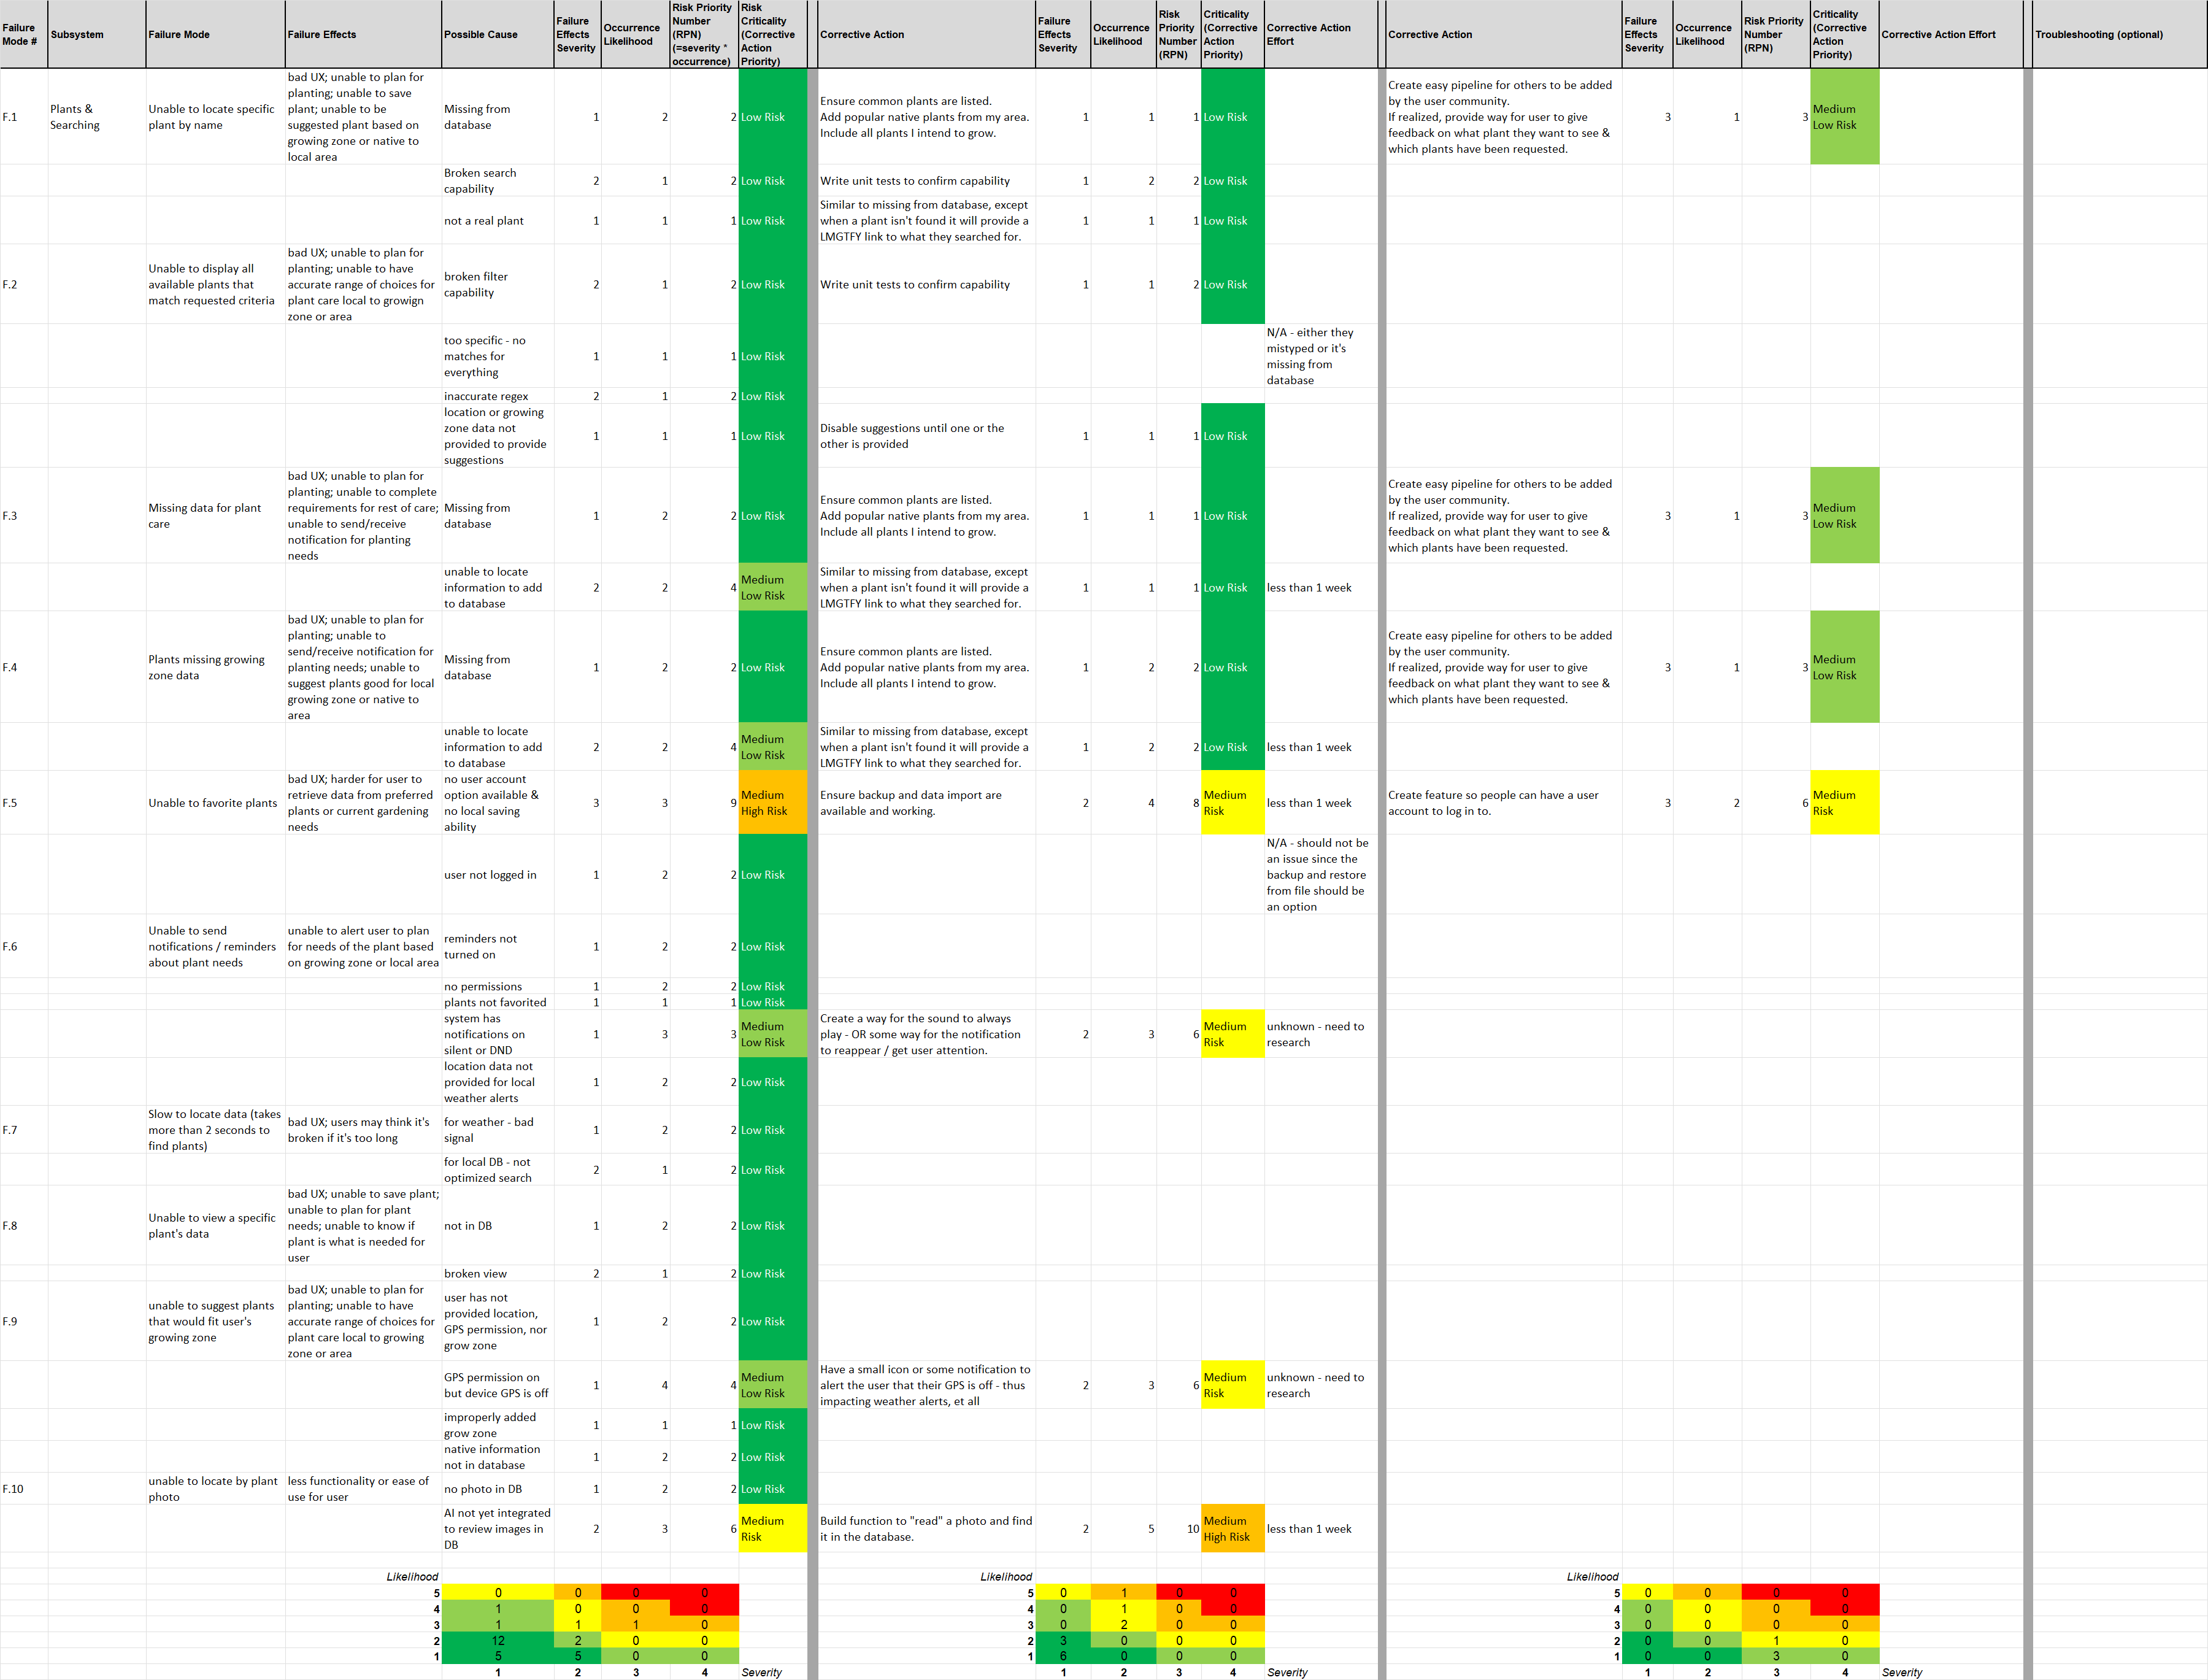Select the orange Medium High Risk cell for F.5
Screen dimensions: 2208x1680
[x=772, y=803]
